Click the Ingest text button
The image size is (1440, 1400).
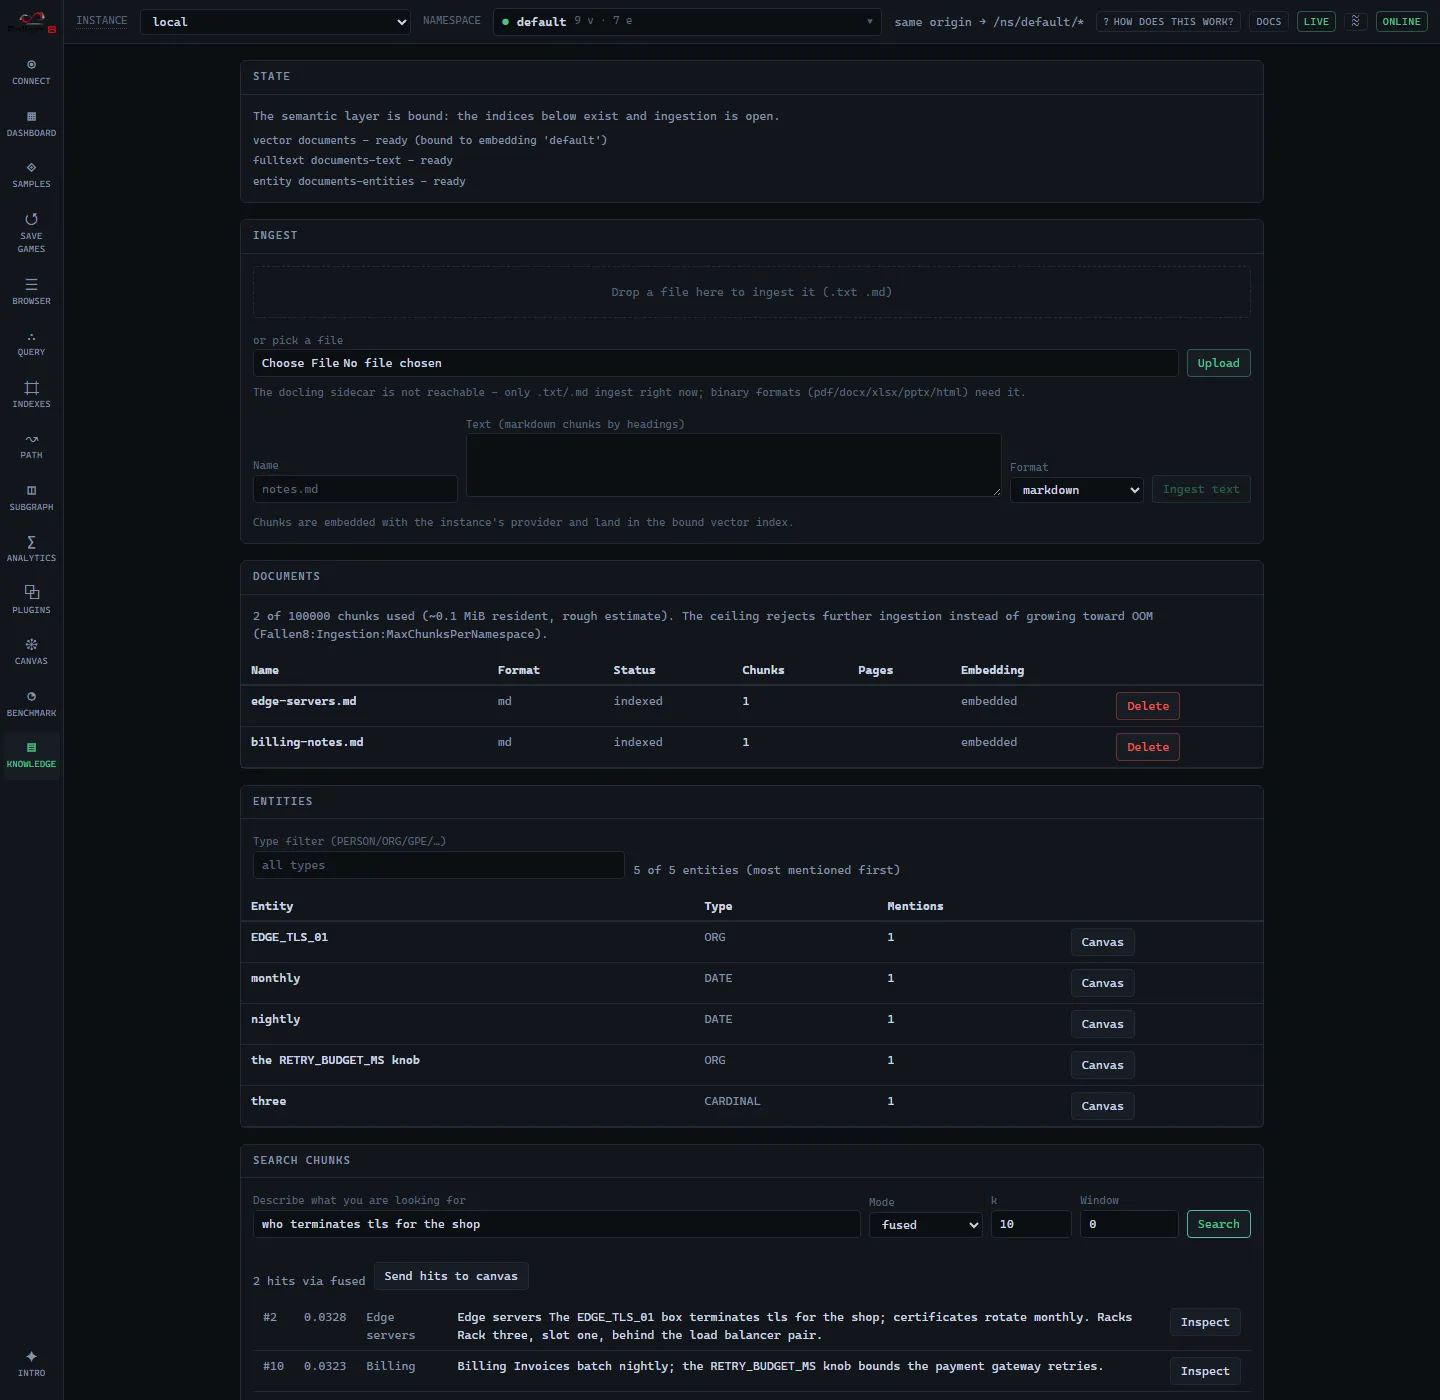point(1201,489)
